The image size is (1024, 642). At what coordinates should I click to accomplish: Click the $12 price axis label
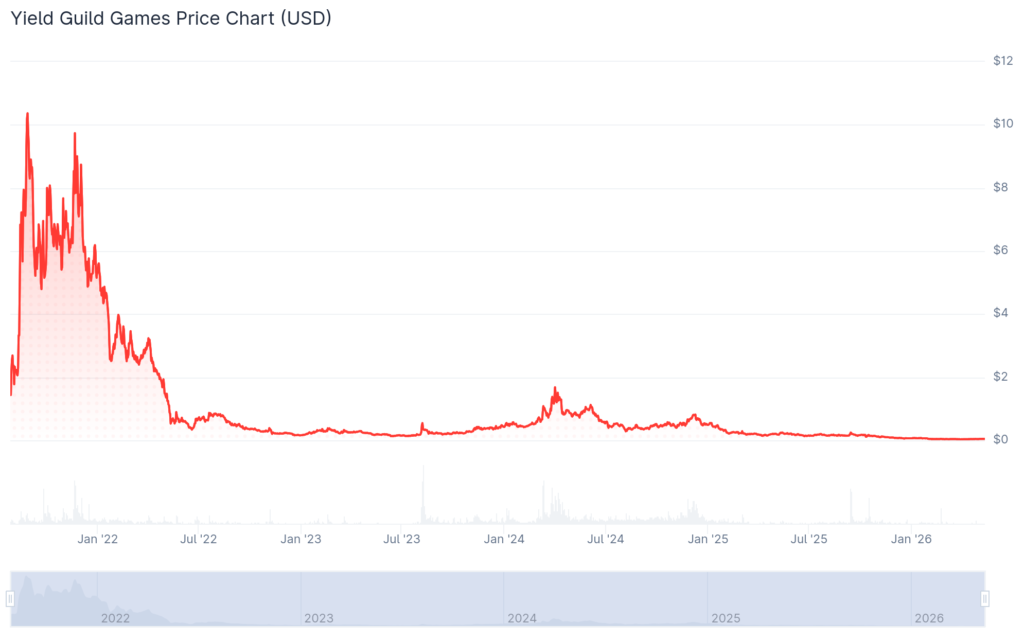coord(1002,61)
